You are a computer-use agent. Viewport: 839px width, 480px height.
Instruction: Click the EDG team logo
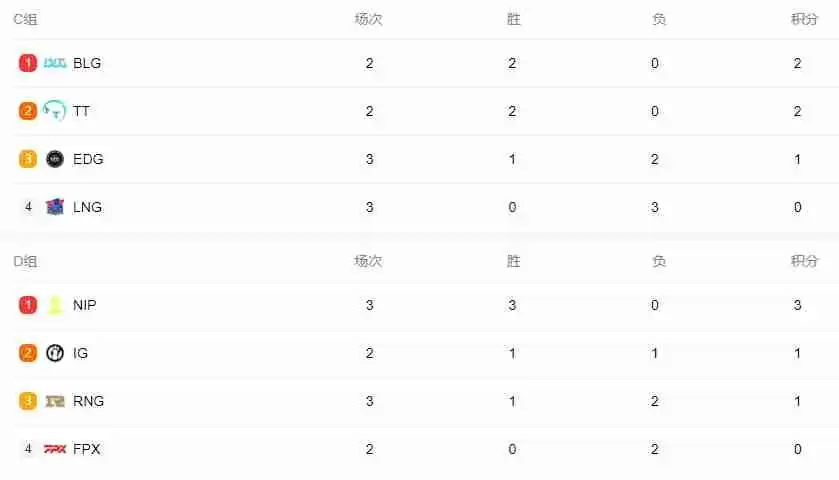(55, 159)
